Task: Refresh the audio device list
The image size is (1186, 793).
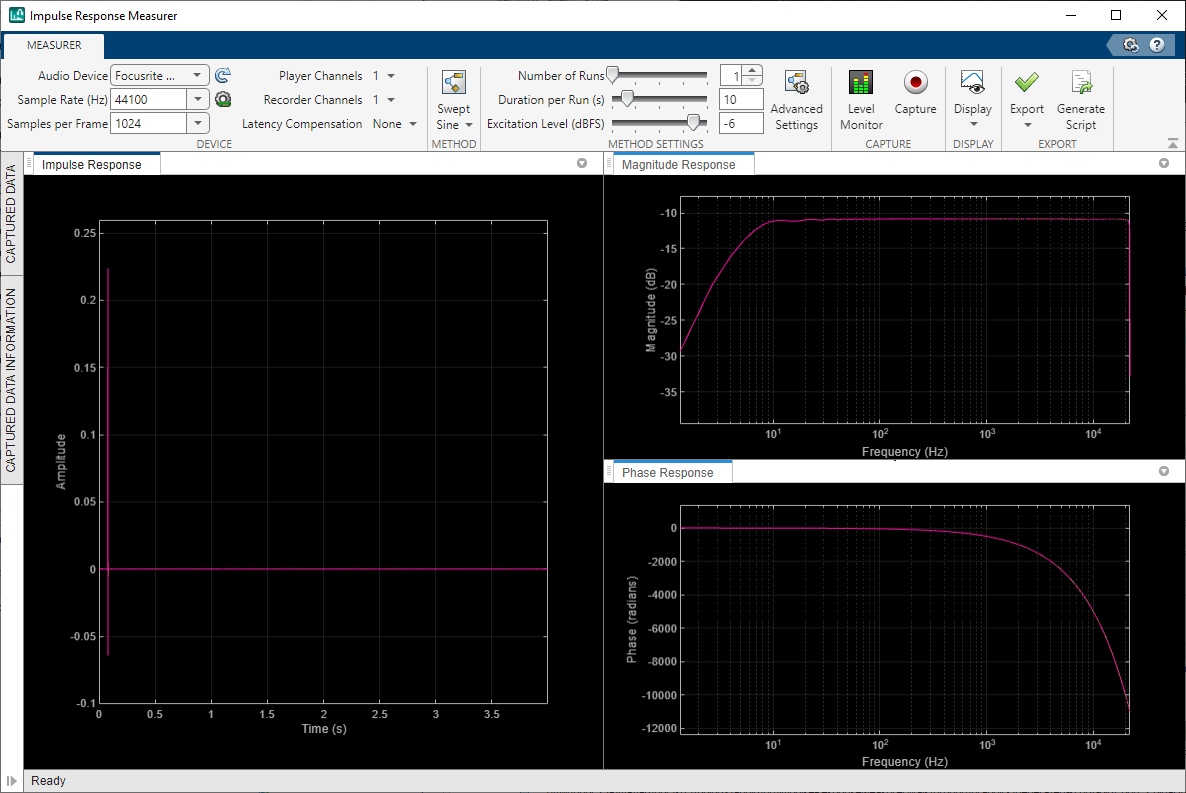Action: pos(222,74)
